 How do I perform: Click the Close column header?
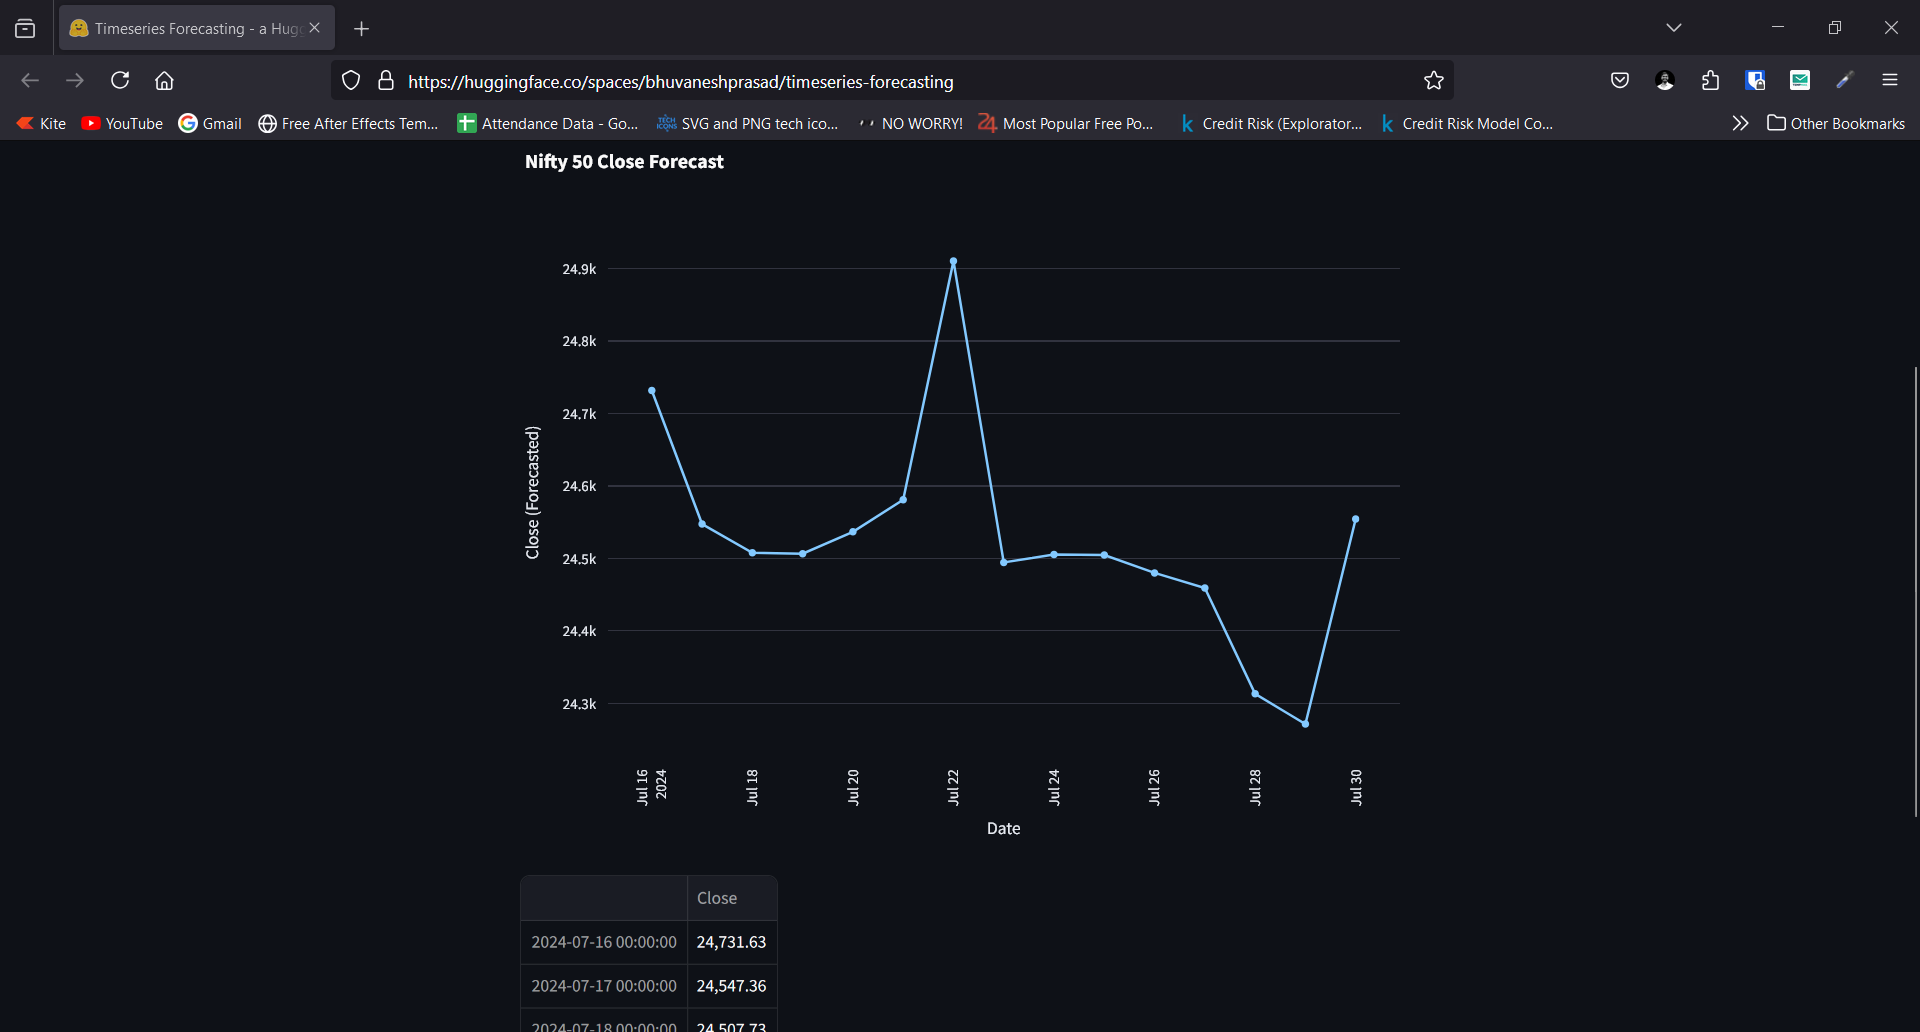coord(732,898)
